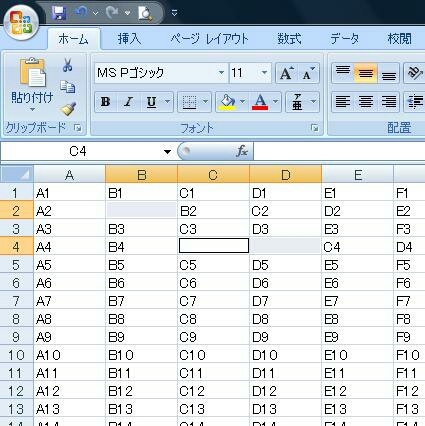This screenshot has width=425, height=426.
Task: Toggle bold formatting
Action: tap(105, 102)
